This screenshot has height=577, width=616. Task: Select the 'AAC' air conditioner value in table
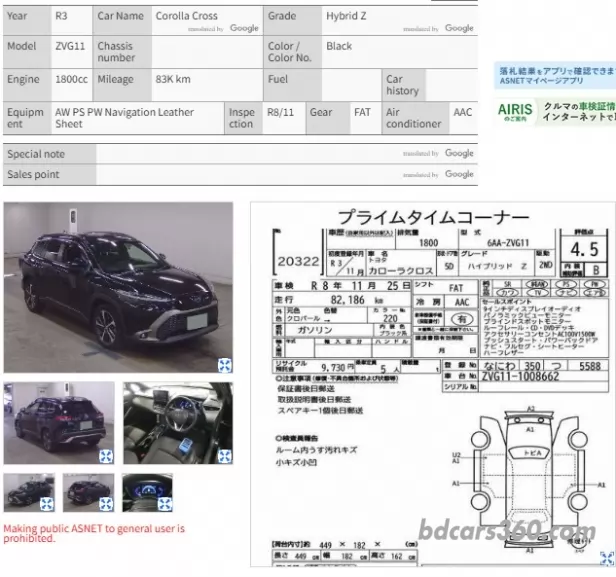[x=463, y=112]
